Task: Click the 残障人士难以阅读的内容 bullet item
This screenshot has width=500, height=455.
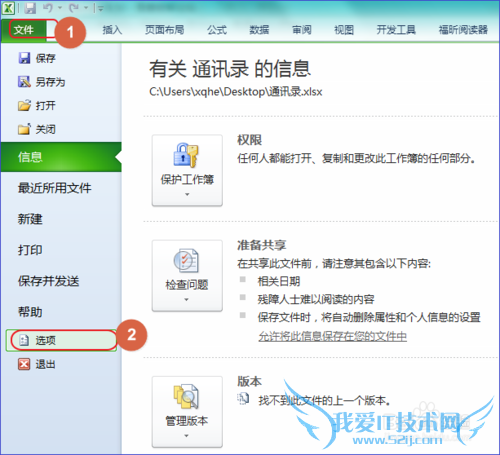Action: pyautogui.click(x=316, y=299)
